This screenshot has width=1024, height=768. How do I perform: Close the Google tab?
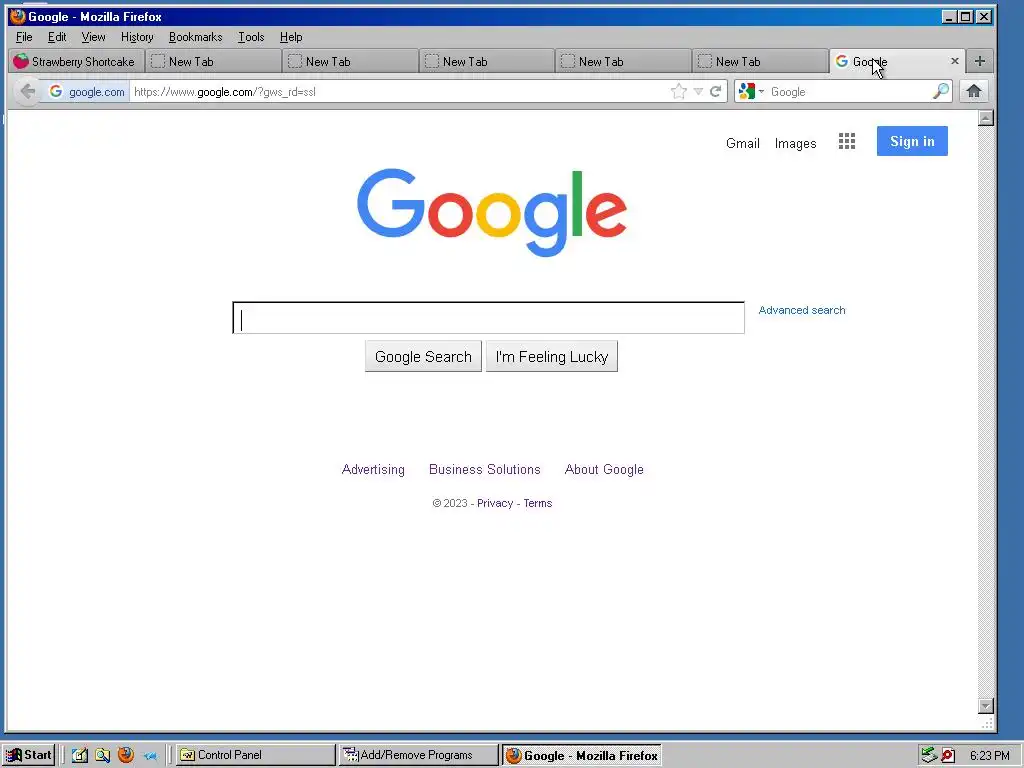954,61
